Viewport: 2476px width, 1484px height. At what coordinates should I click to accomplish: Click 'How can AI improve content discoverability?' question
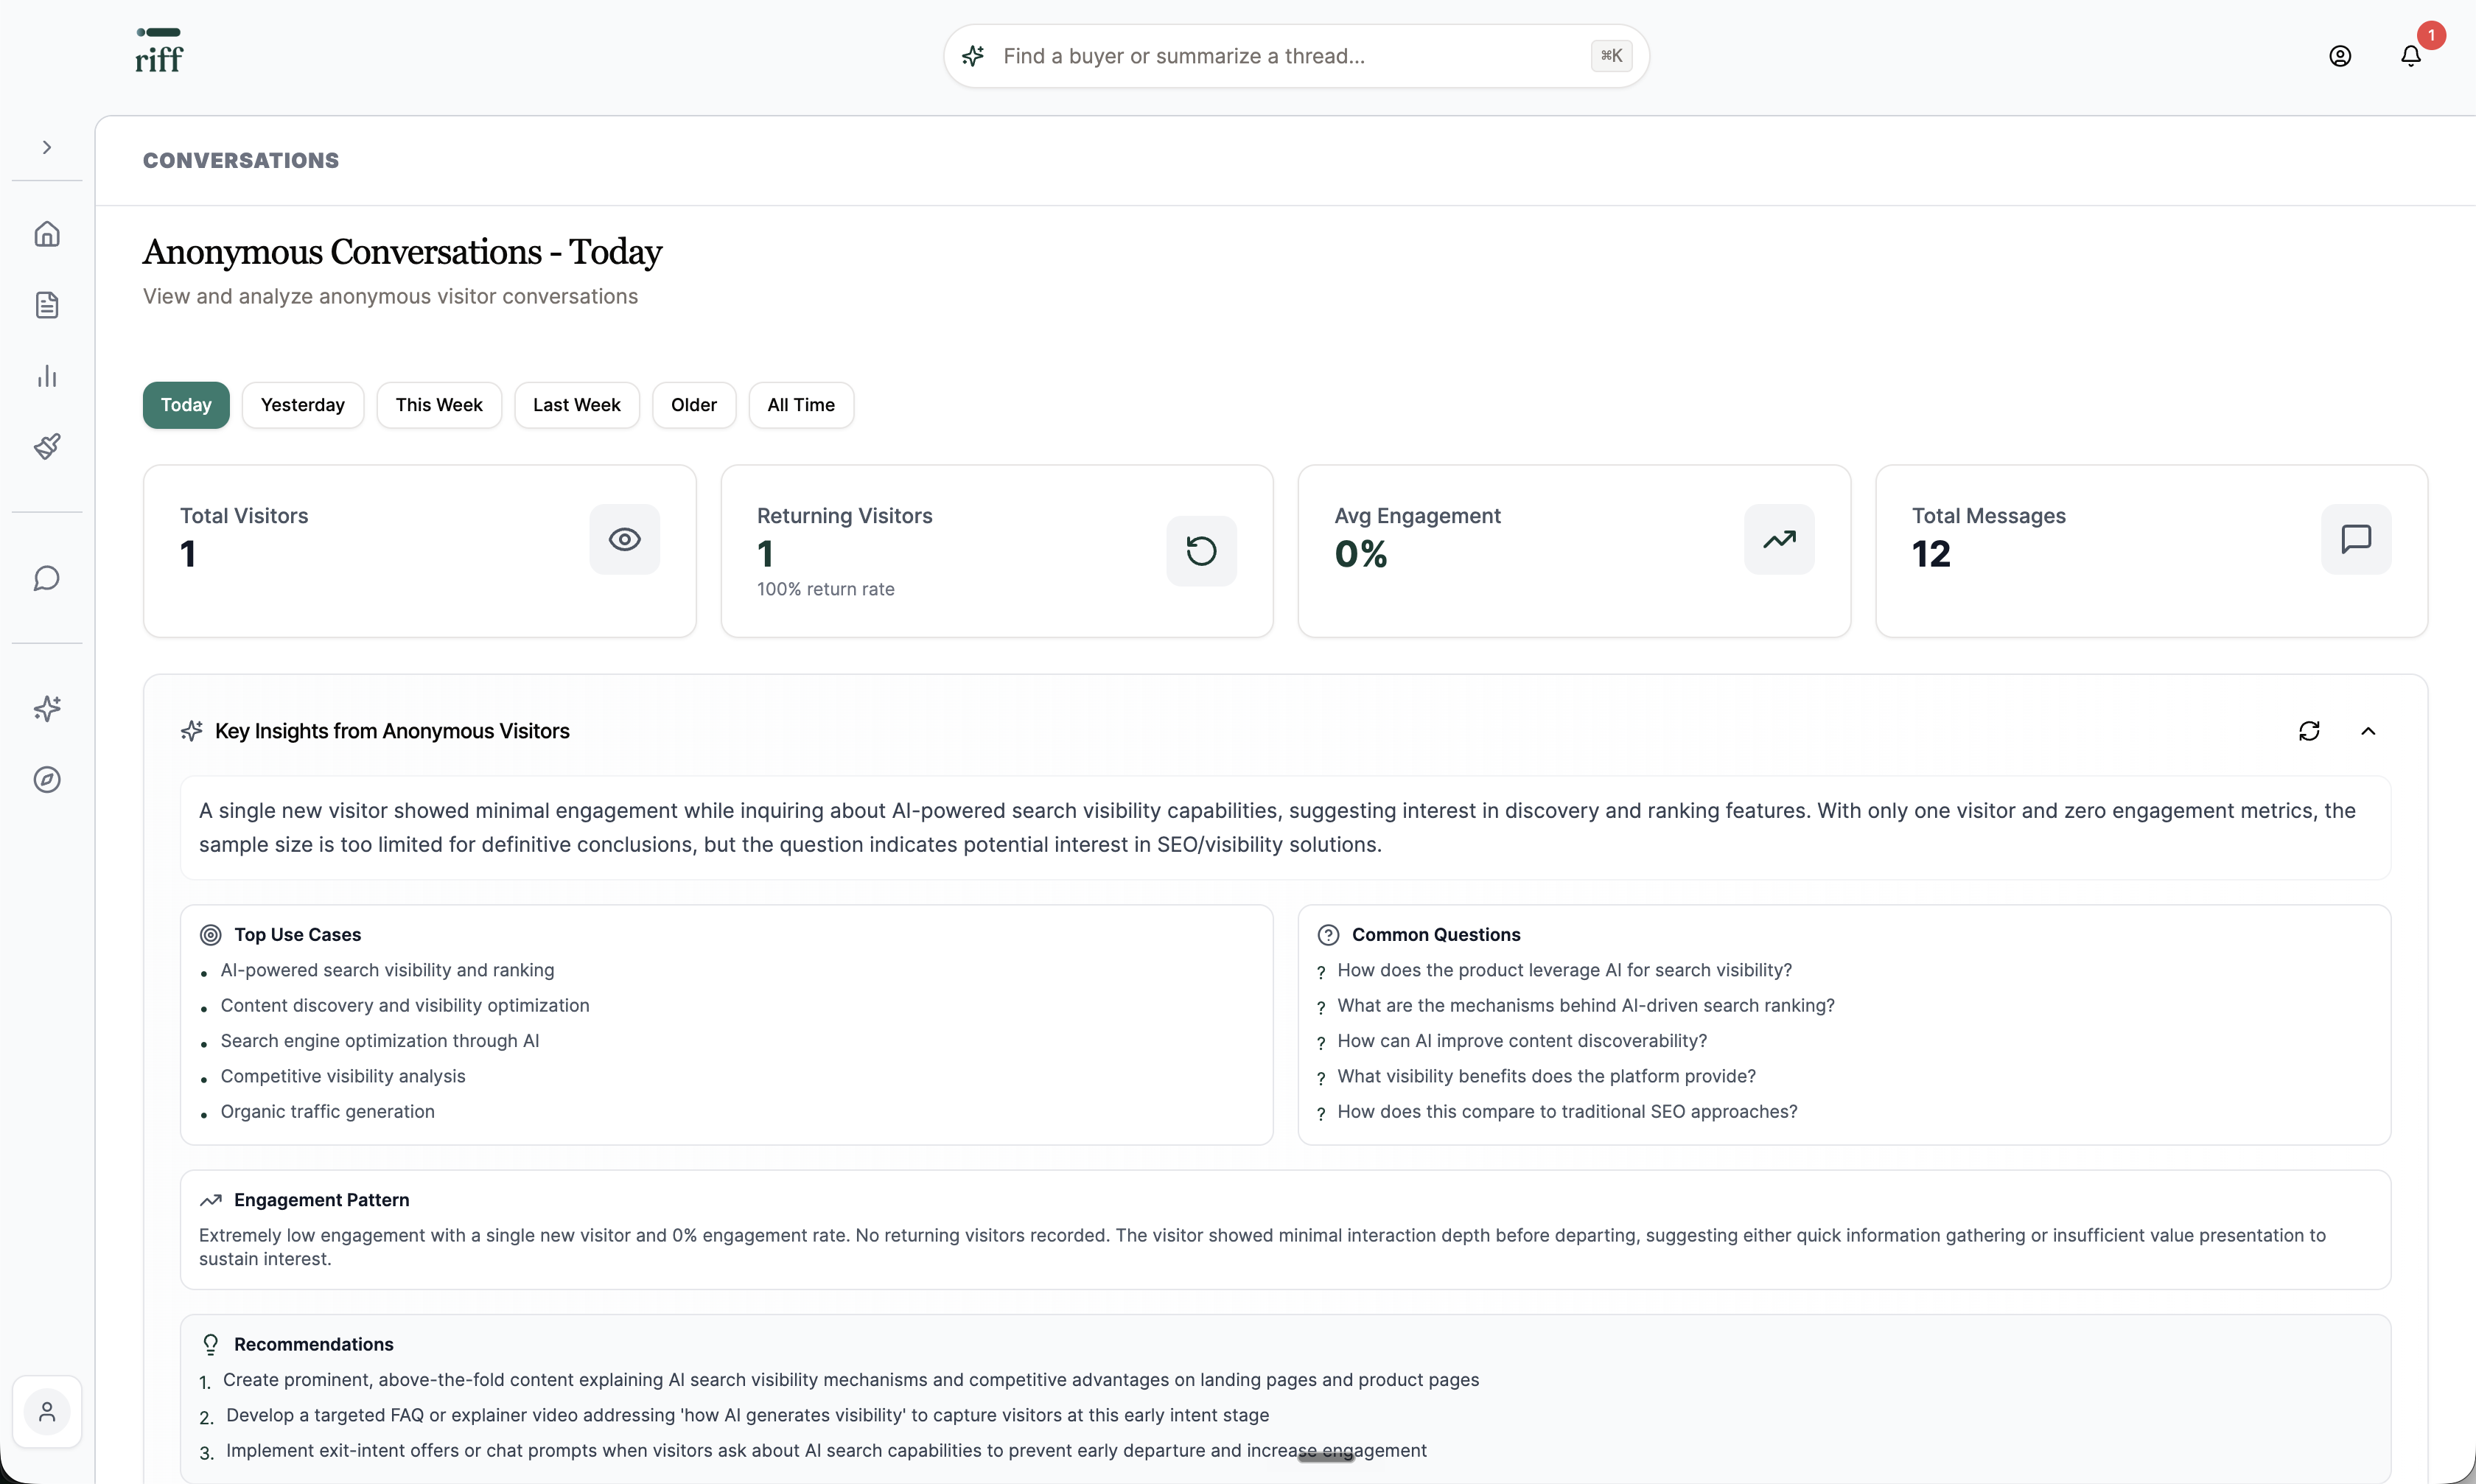(1522, 1041)
